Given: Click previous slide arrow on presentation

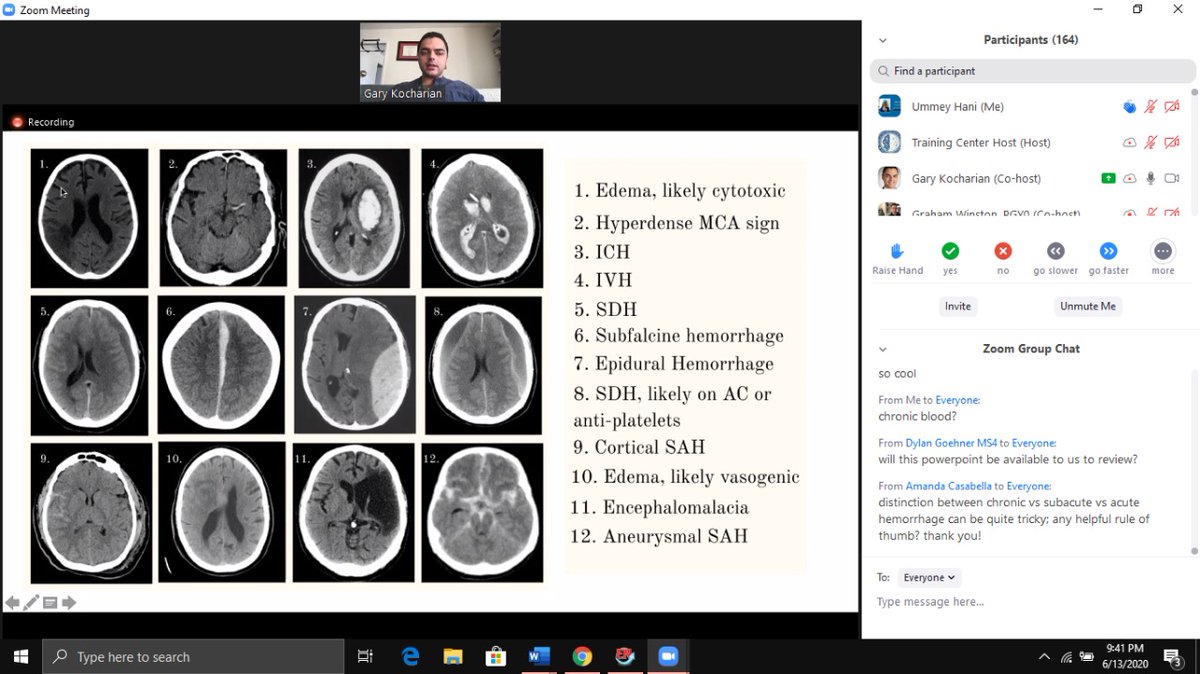Looking at the screenshot, I should [x=12, y=602].
